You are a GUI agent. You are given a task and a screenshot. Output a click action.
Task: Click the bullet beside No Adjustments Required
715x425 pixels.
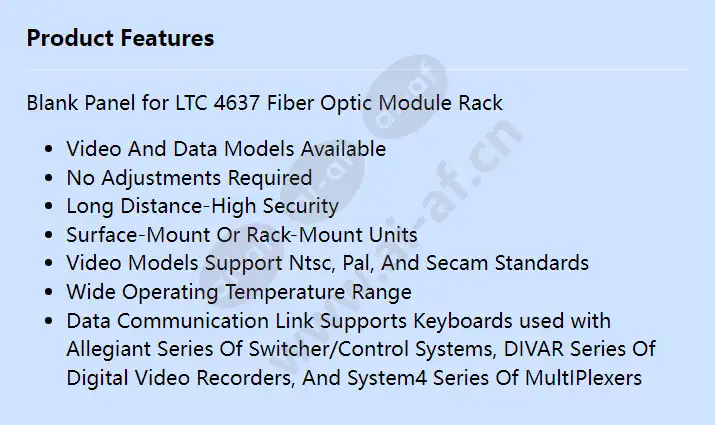point(49,178)
